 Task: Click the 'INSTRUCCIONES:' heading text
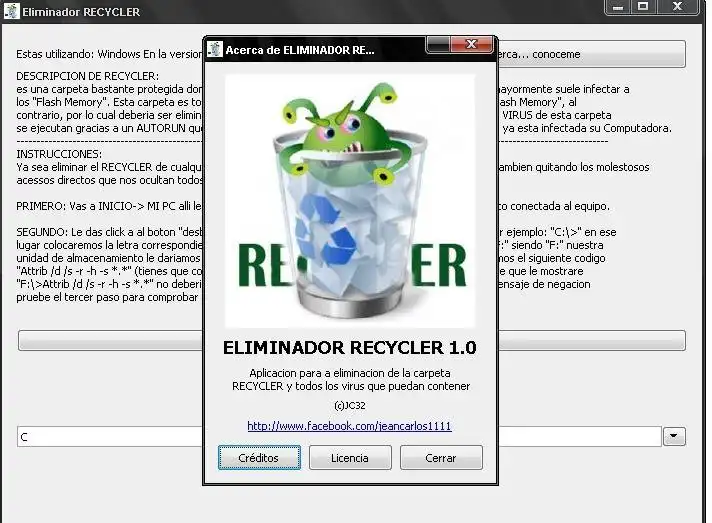[x=59, y=154]
